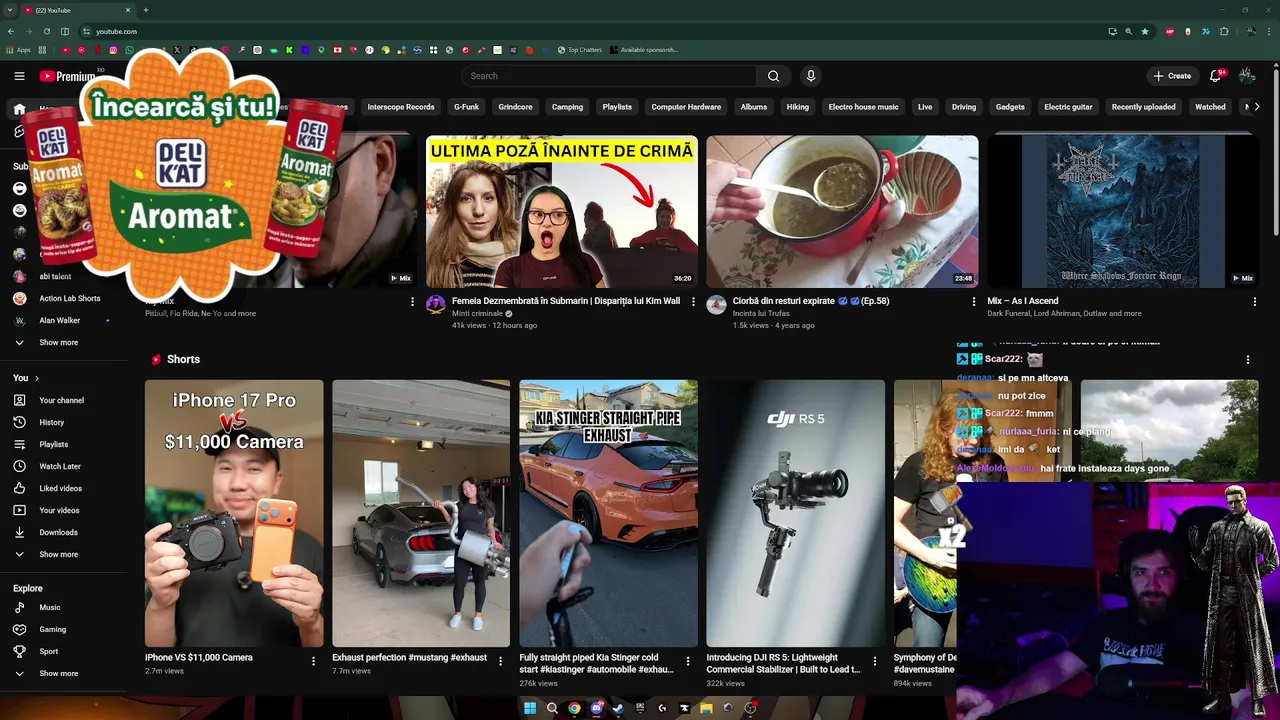Click the YouTube search input field
The width and height of the screenshot is (1280, 720).
click(610, 76)
